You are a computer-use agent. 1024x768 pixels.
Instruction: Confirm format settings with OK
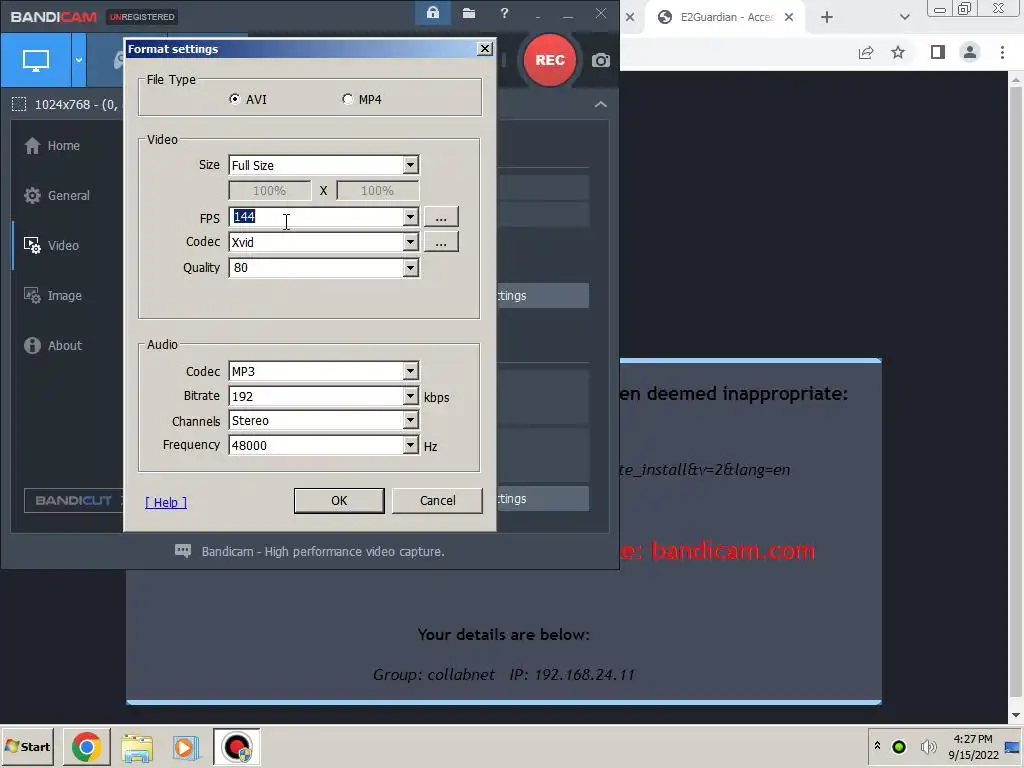339,501
